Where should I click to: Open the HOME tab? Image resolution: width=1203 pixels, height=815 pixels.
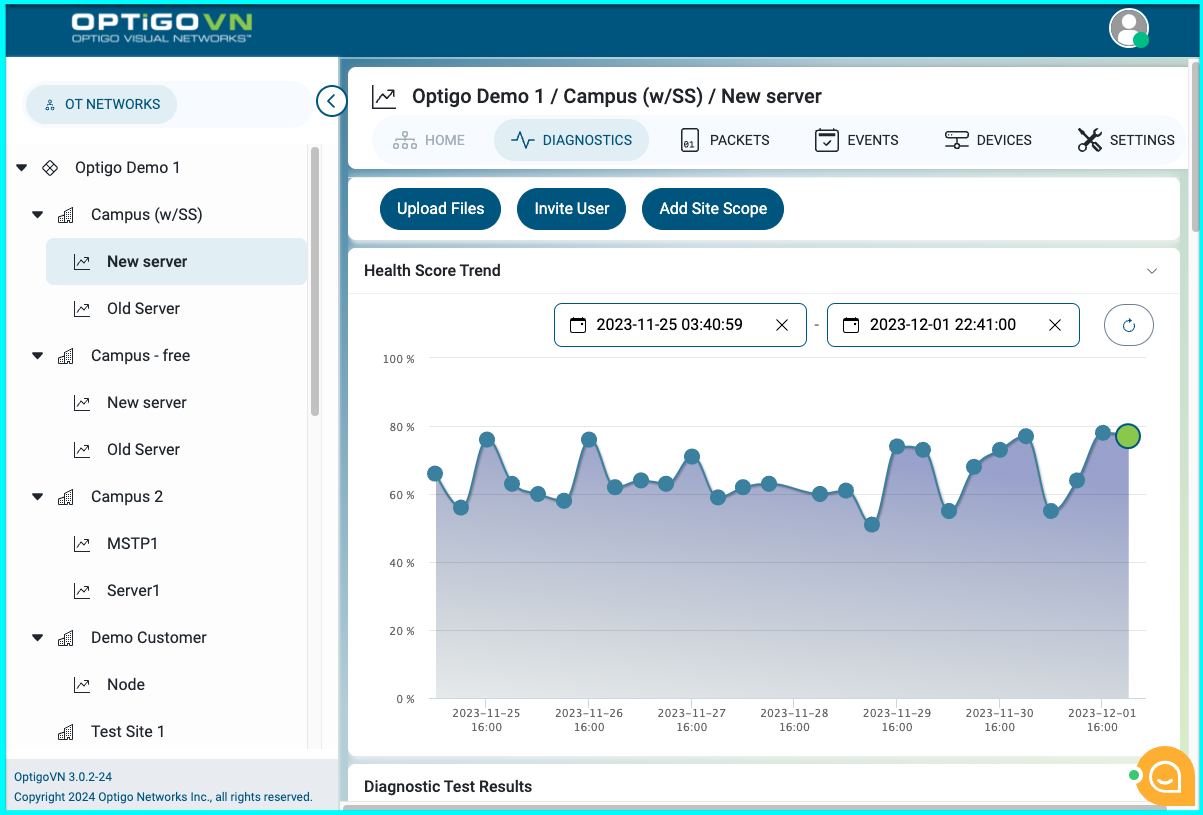pyautogui.click(x=429, y=140)
